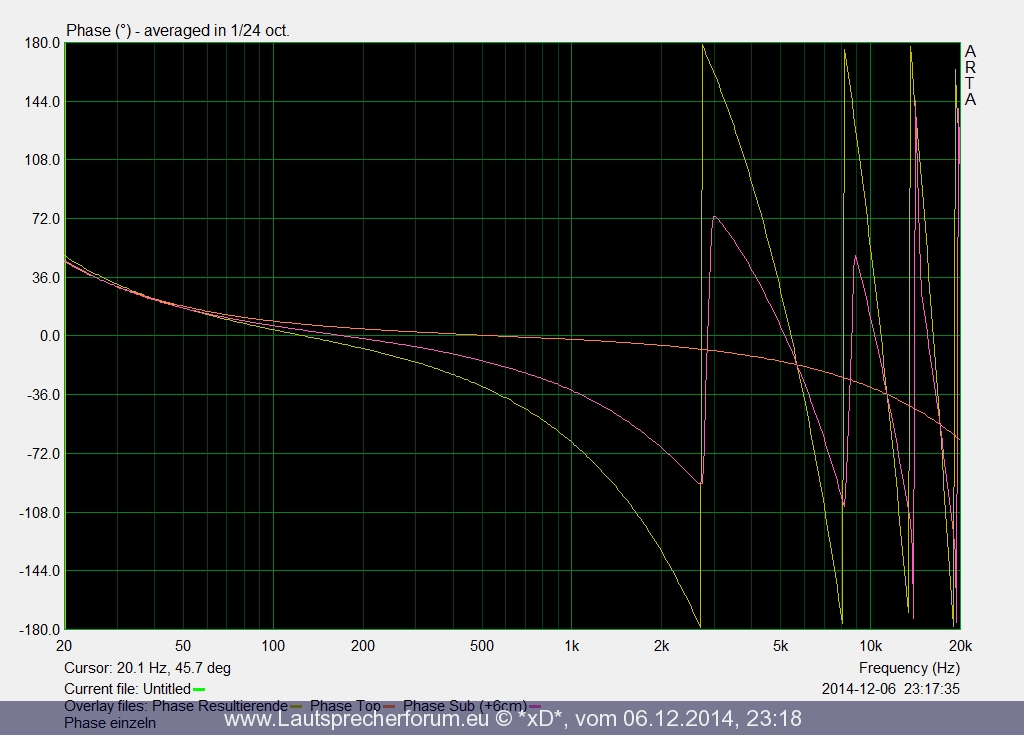Click the 0.0 degree Y-axis label
This screenshot has height=735, width=1024.
tap(43, 336)
